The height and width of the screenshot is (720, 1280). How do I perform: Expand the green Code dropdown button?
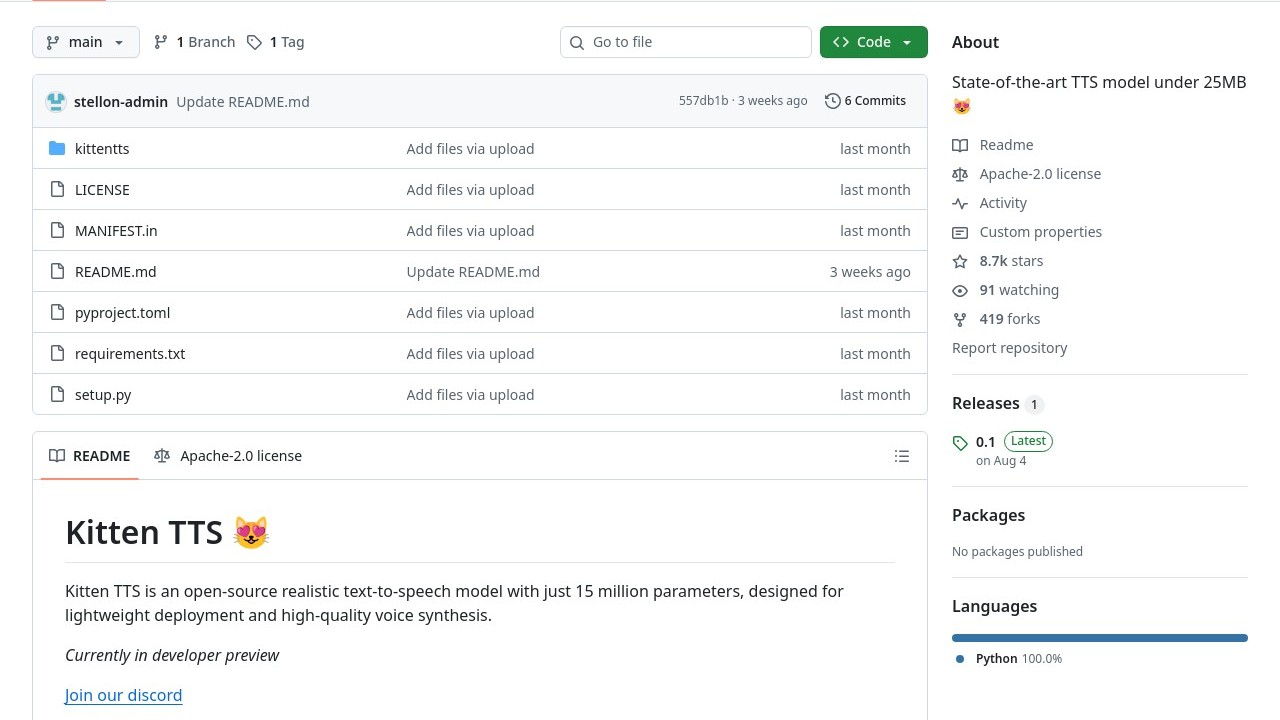(873, 42)
